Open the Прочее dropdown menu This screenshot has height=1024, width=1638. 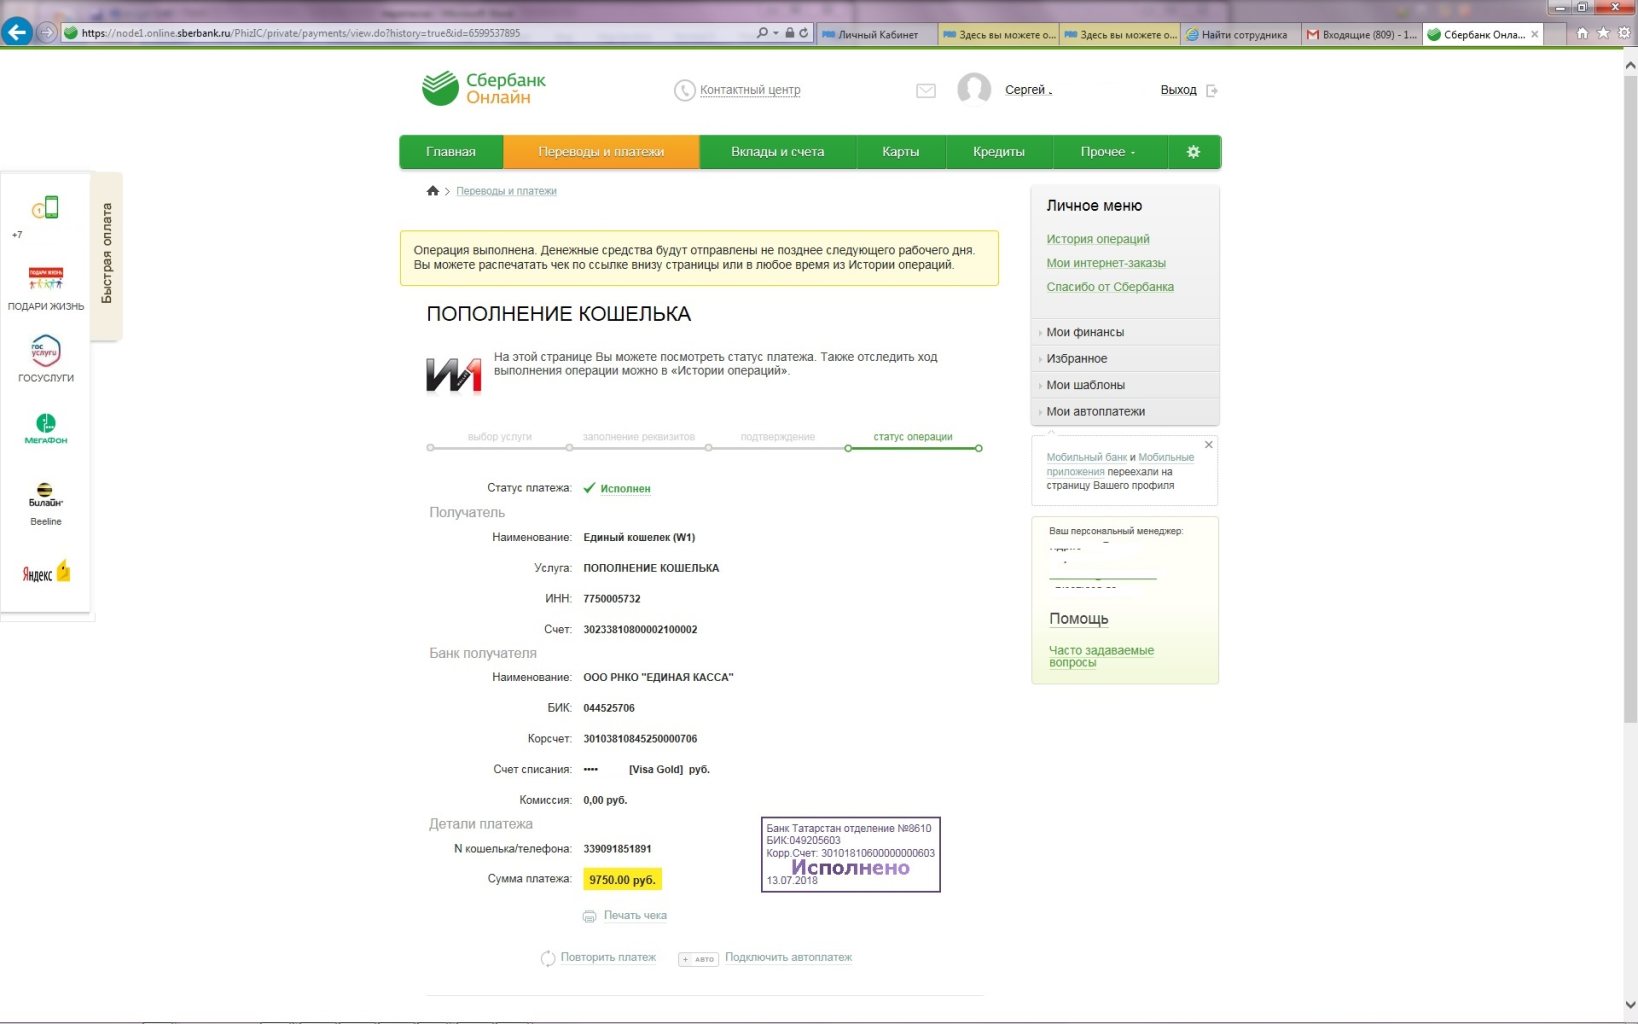tap(1108, 152)
